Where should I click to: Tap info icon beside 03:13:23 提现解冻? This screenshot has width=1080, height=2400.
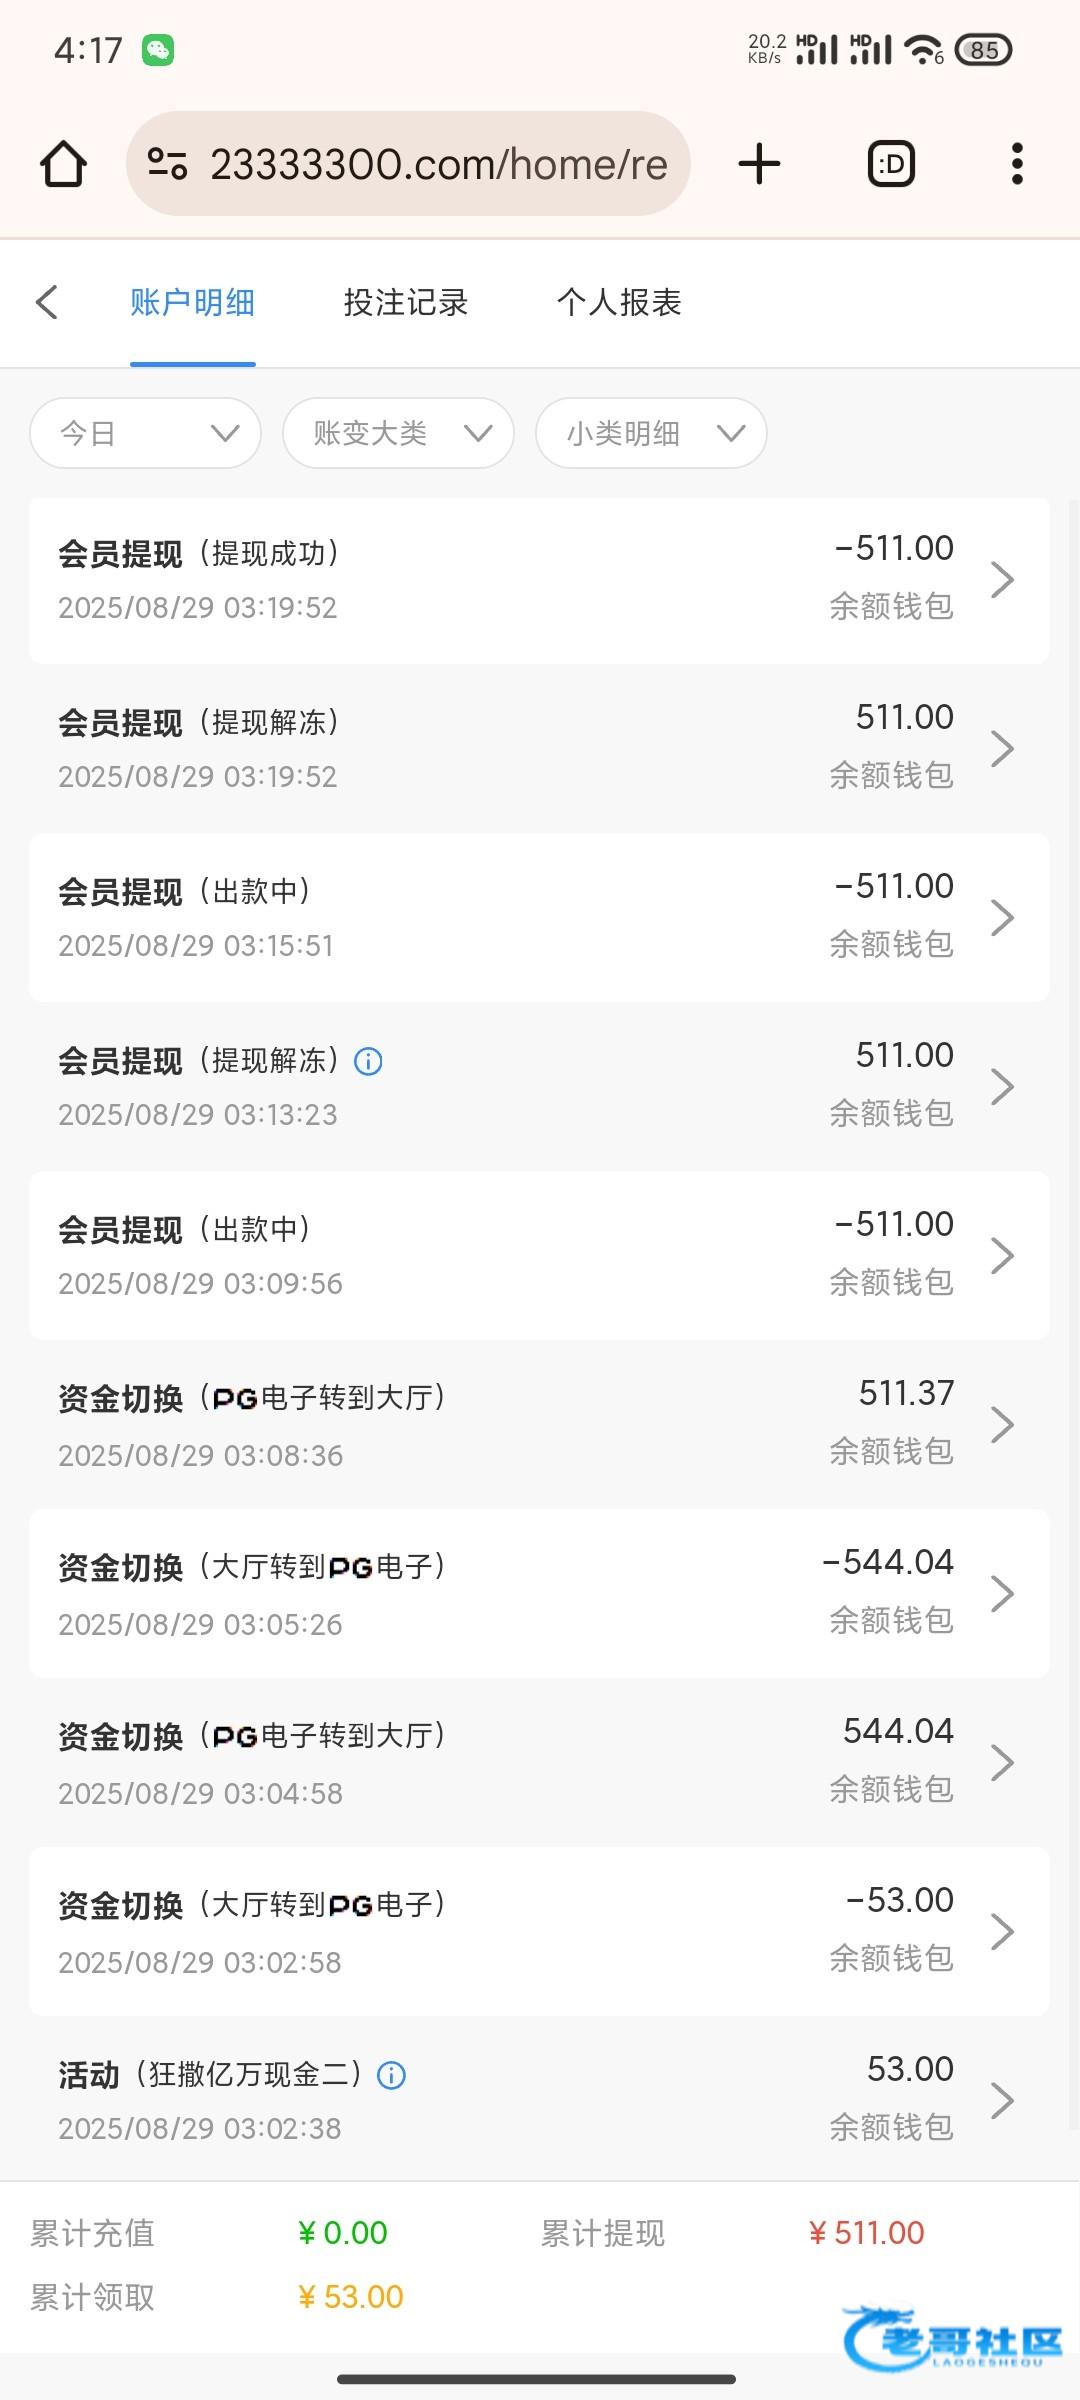pos(368,1061)
